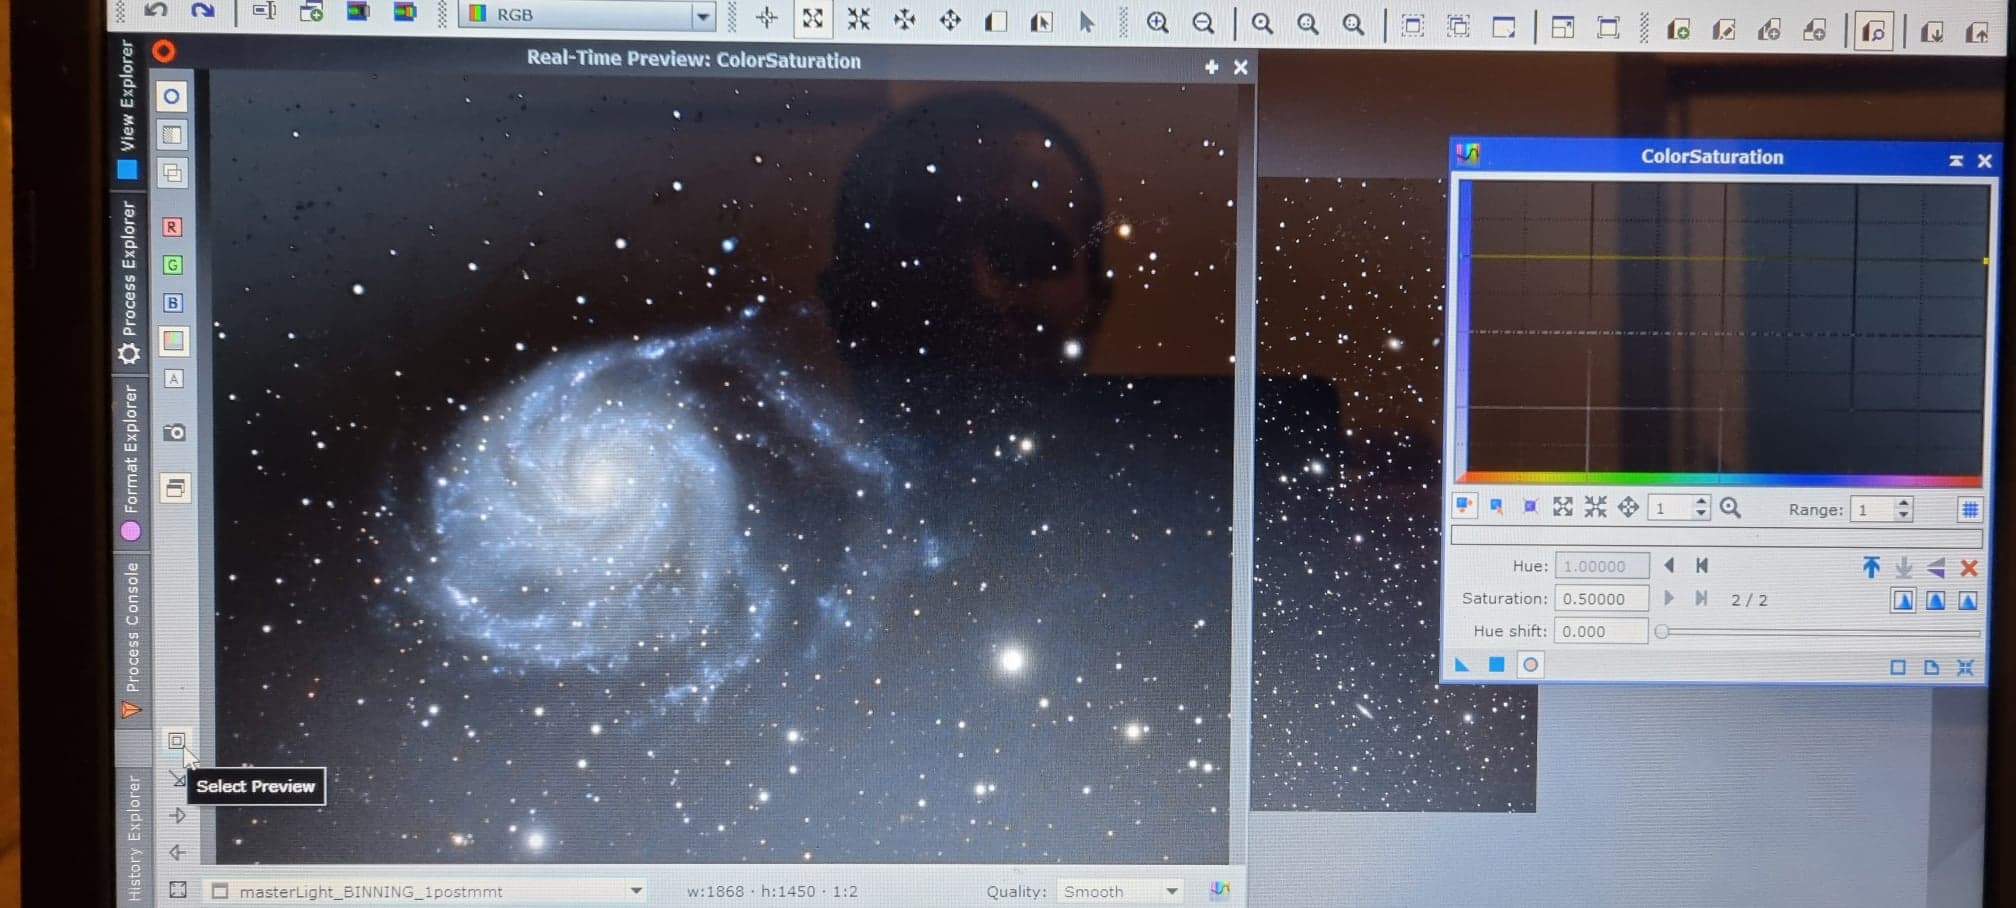Click the Saturation value input field
This screenshot has width=2016, height=908.
coord(1600,599)
